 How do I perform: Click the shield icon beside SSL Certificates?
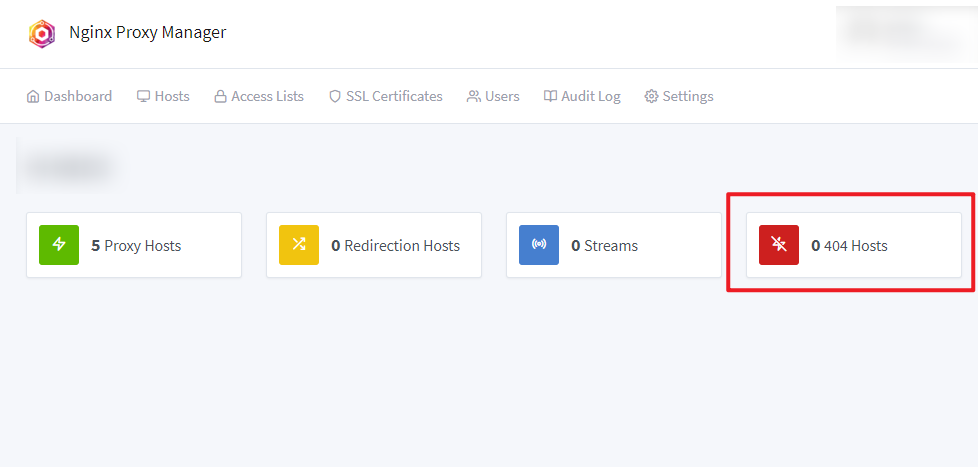coord(335,97)
